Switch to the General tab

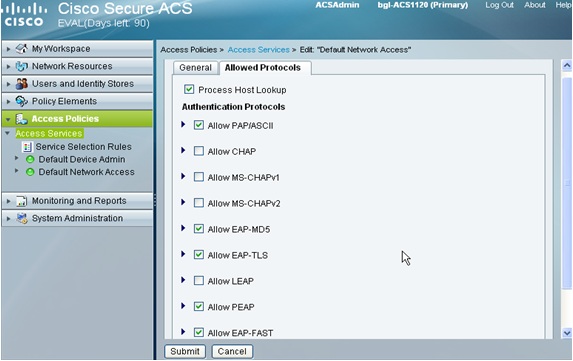click(x=196, y=68)
